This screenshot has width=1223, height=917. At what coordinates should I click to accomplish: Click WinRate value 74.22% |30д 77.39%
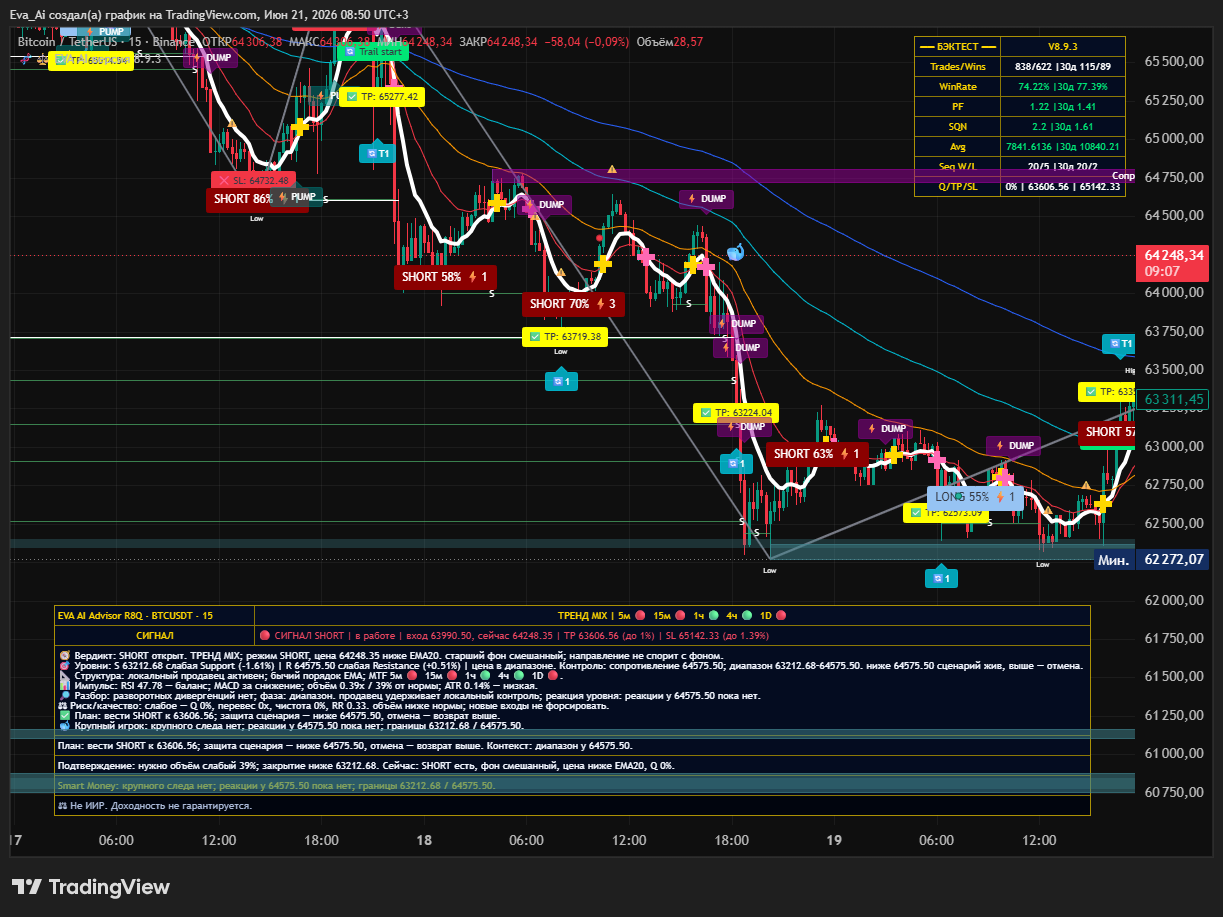click(1063, 87)
